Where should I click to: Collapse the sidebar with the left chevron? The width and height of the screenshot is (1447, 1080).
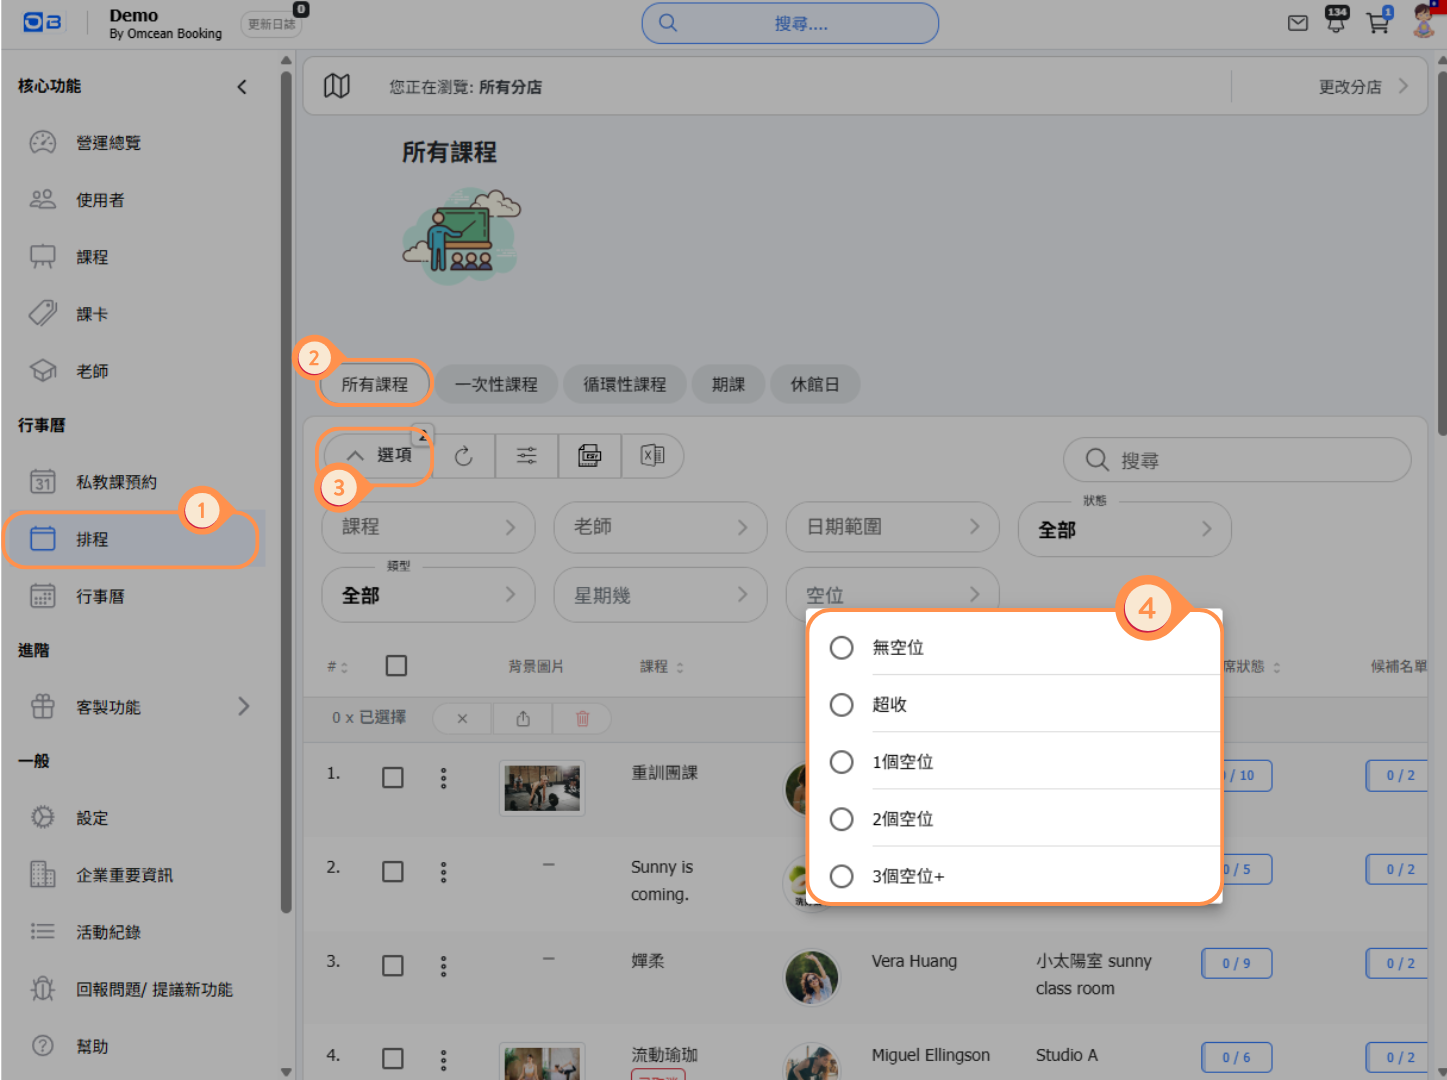242,87
